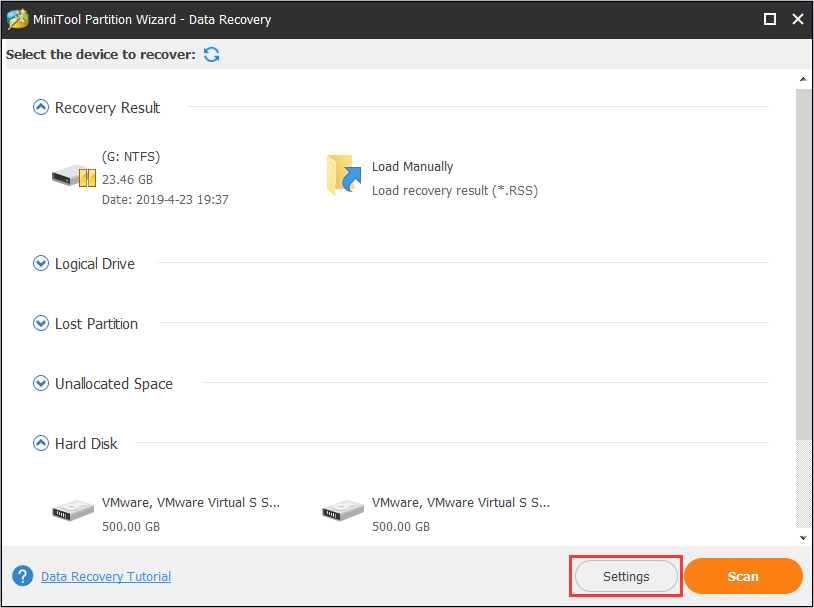Viewport: 814px width, 608px height.
Task: Expand the Logical Drive section
Action: pyautogui.click(x=41, y=263)
